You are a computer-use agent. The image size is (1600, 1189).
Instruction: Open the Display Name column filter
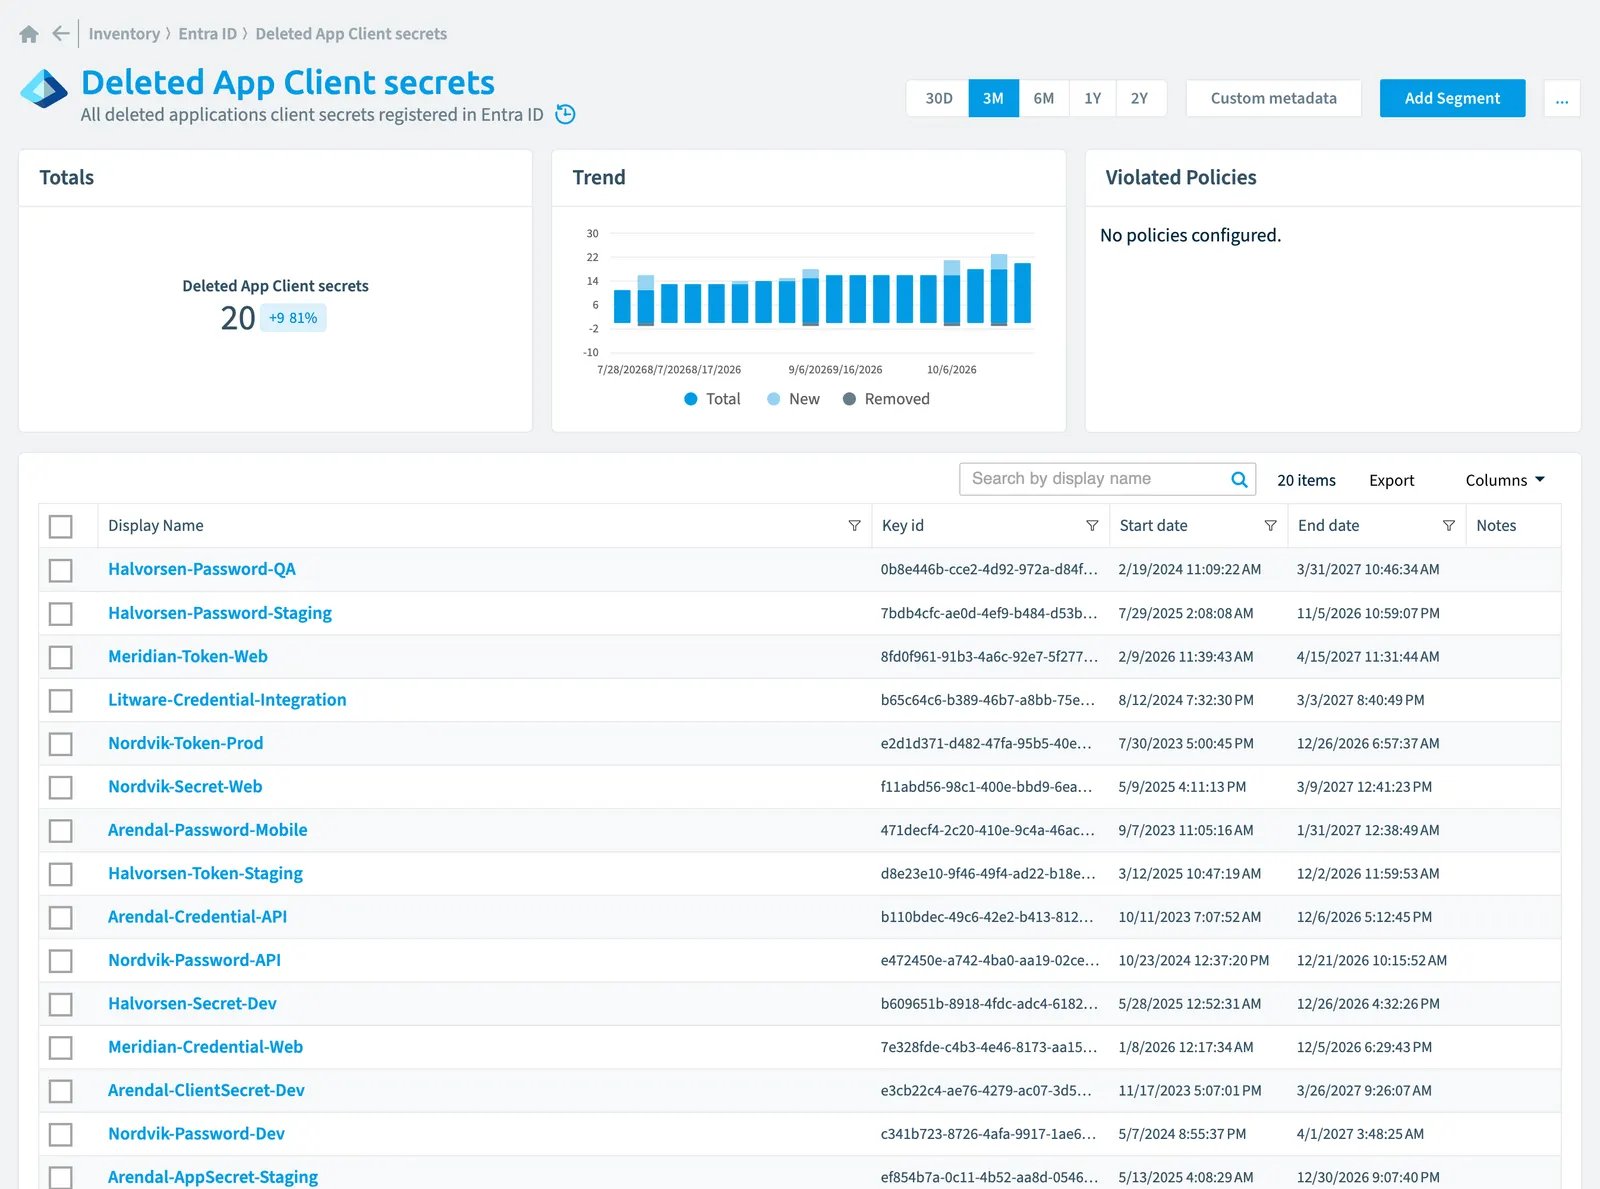[854, 526]
